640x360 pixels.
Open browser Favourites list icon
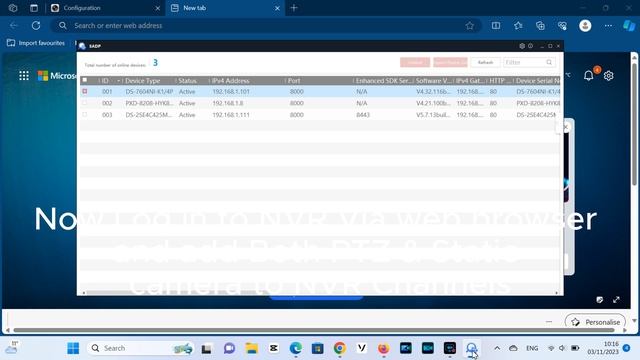coord(518,26)
